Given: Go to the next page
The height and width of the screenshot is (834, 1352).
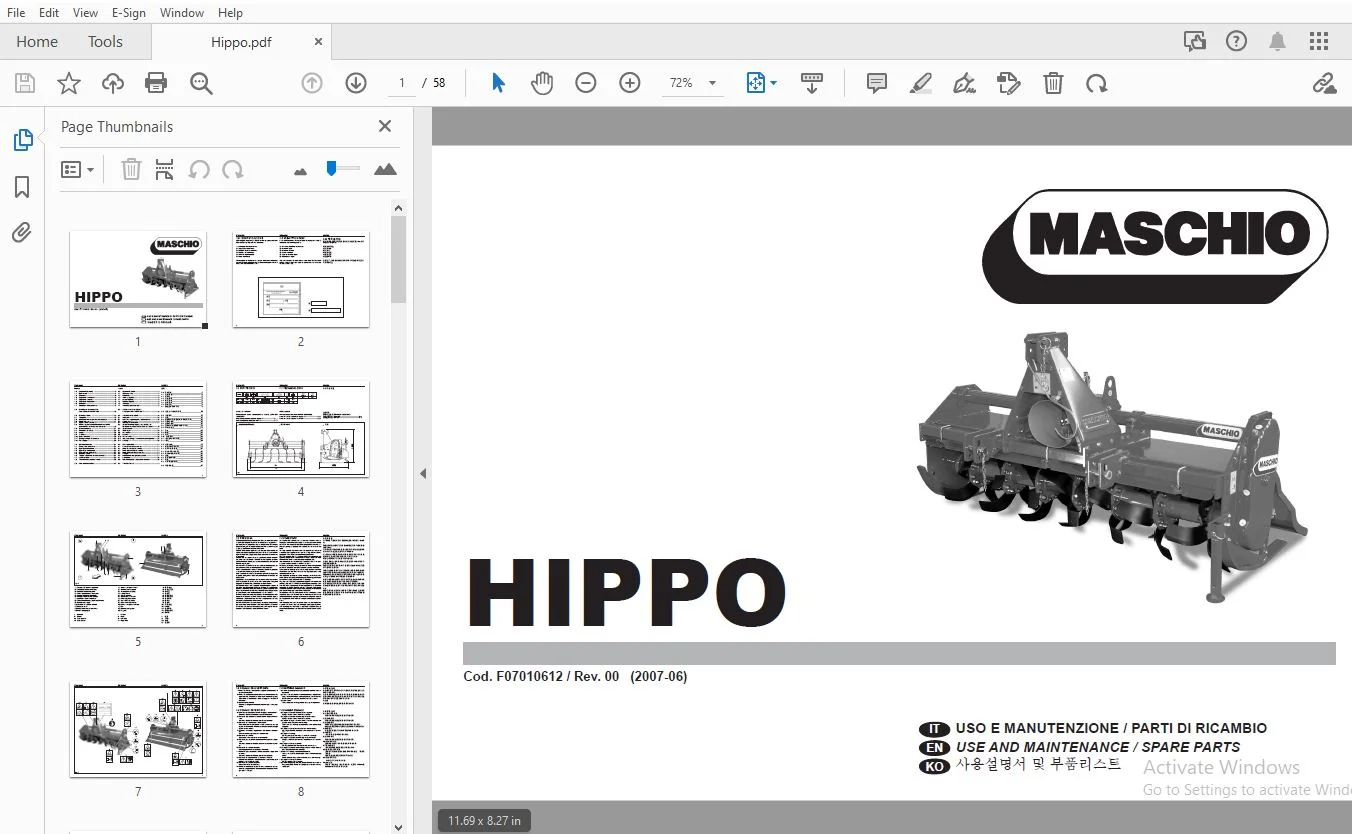Looking at the screenshot, I should (356, 83).
